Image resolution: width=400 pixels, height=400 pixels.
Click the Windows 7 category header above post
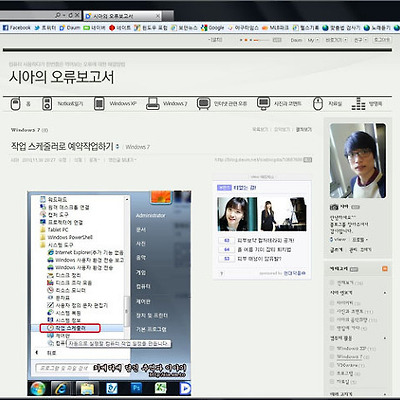click(x=25, y=130)
